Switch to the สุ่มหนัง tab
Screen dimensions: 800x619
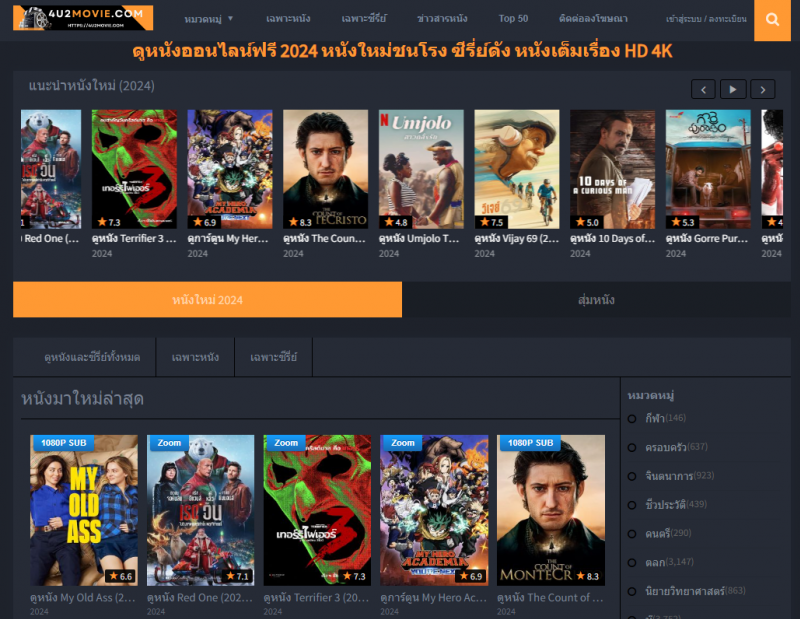pyautogui.click(x=596, y=300)
